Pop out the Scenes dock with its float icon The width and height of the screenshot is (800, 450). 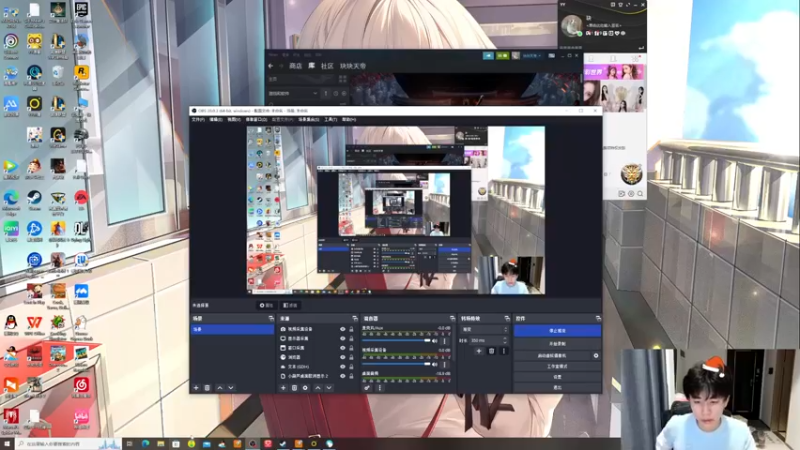coord(271,318)
